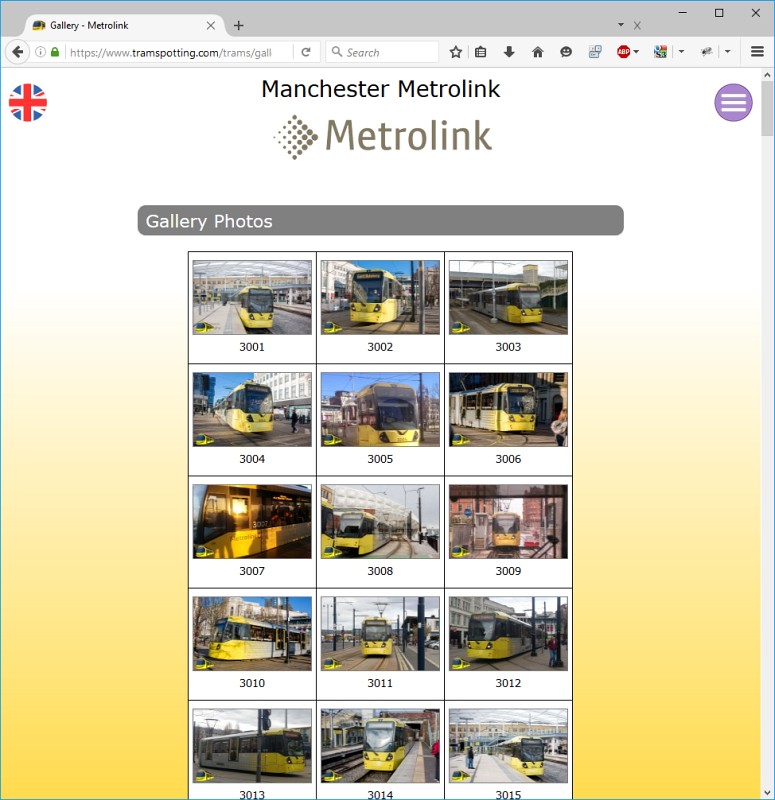Image resolution: width=775 pixels, height=800 pixels.
Task: Open the bookmarks list icon
Action: [481, 52]
